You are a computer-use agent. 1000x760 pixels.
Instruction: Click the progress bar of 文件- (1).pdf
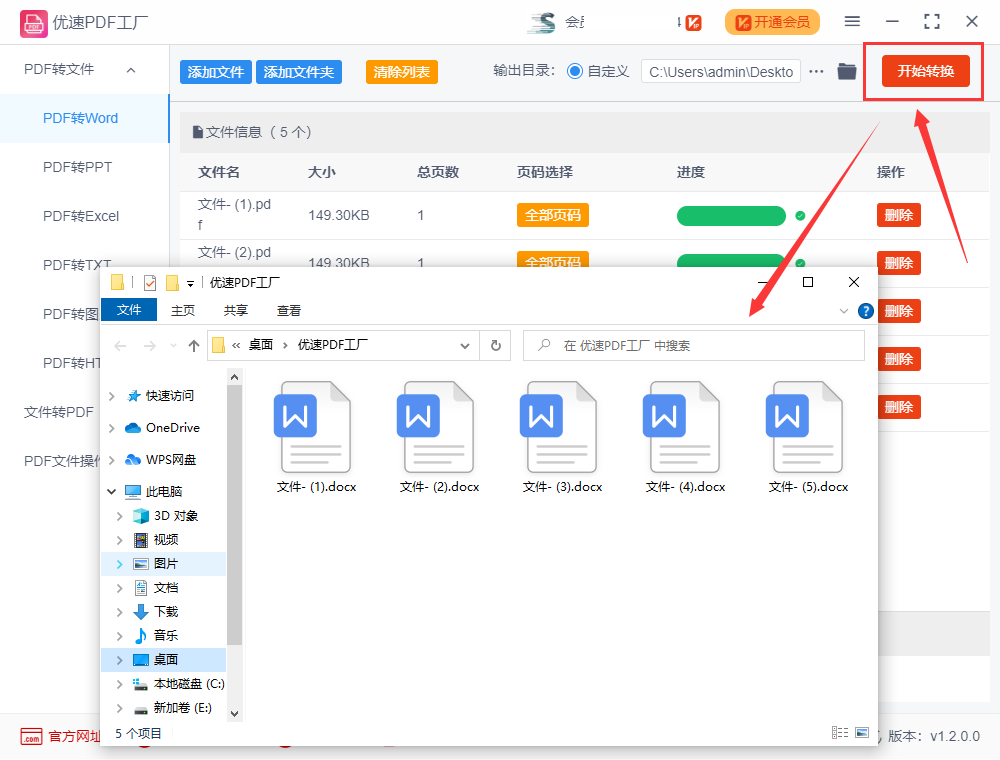click(x=731, y=216)
